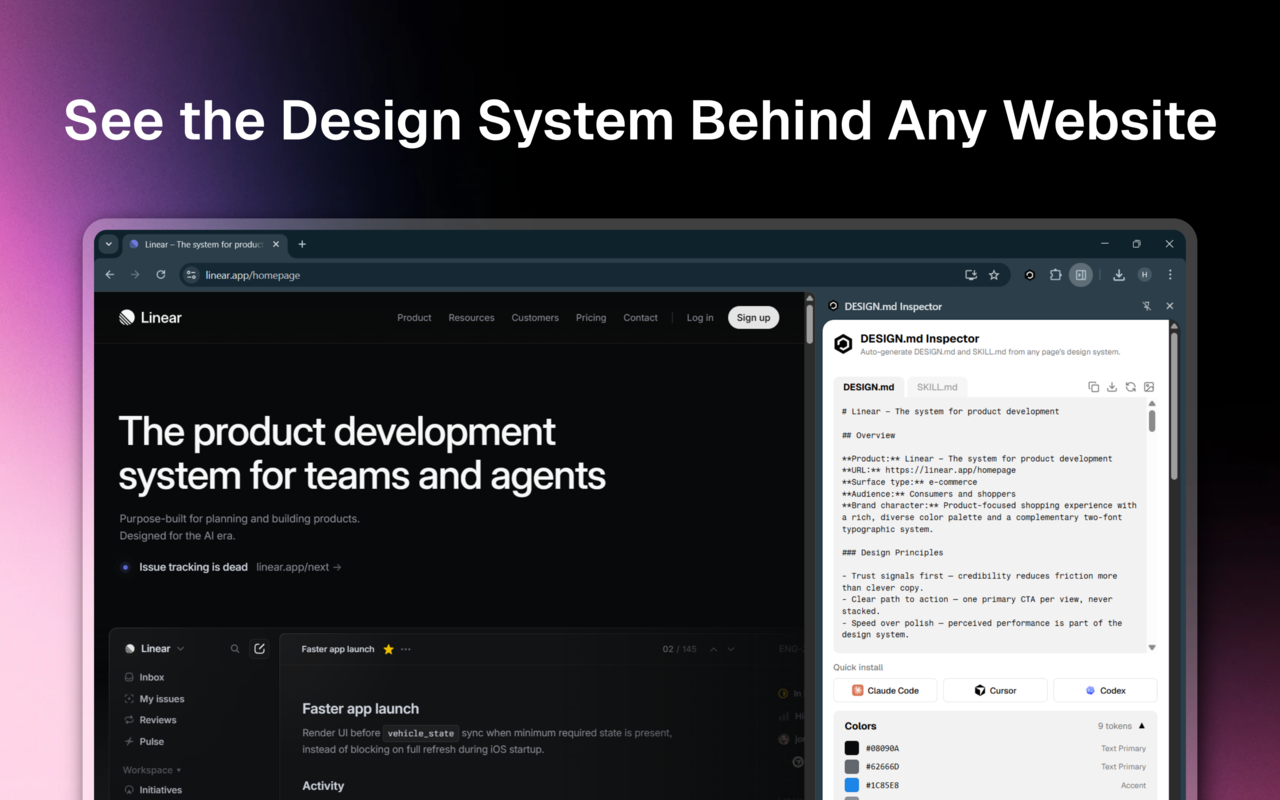Click the regenerate refresh icon in Inspector
1280x800 pixels.
click(x=1130, y=387)
